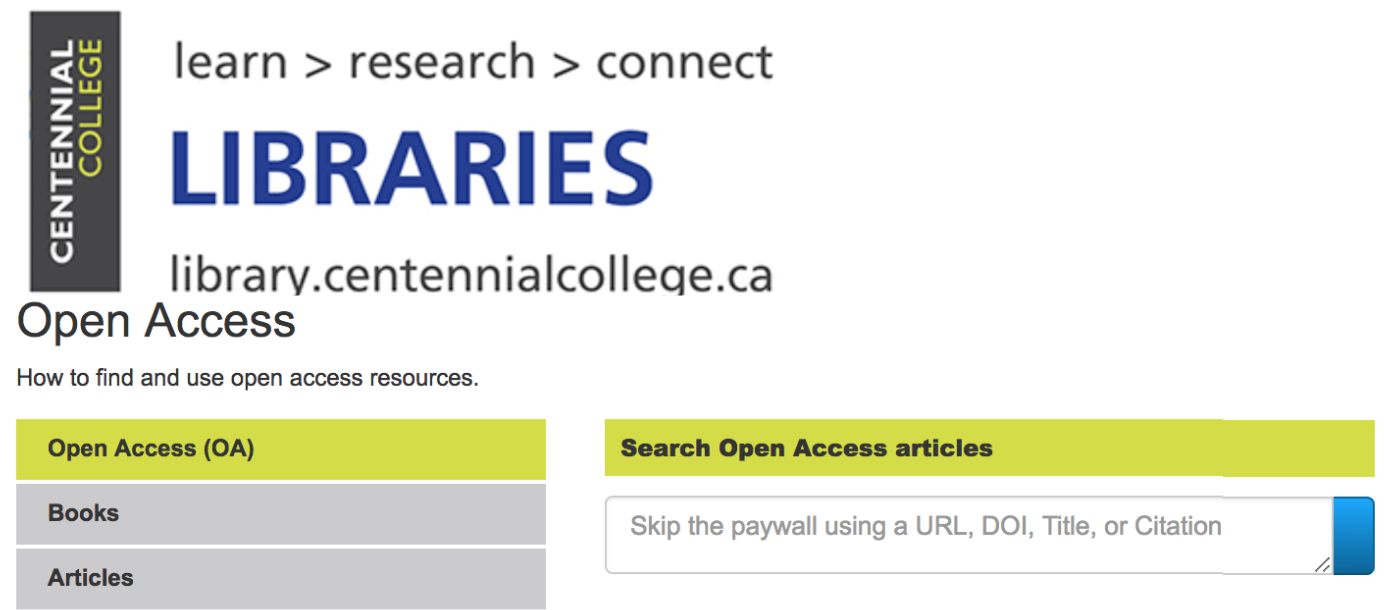
Task: Open the Books tab
Action: pos(281,514)
